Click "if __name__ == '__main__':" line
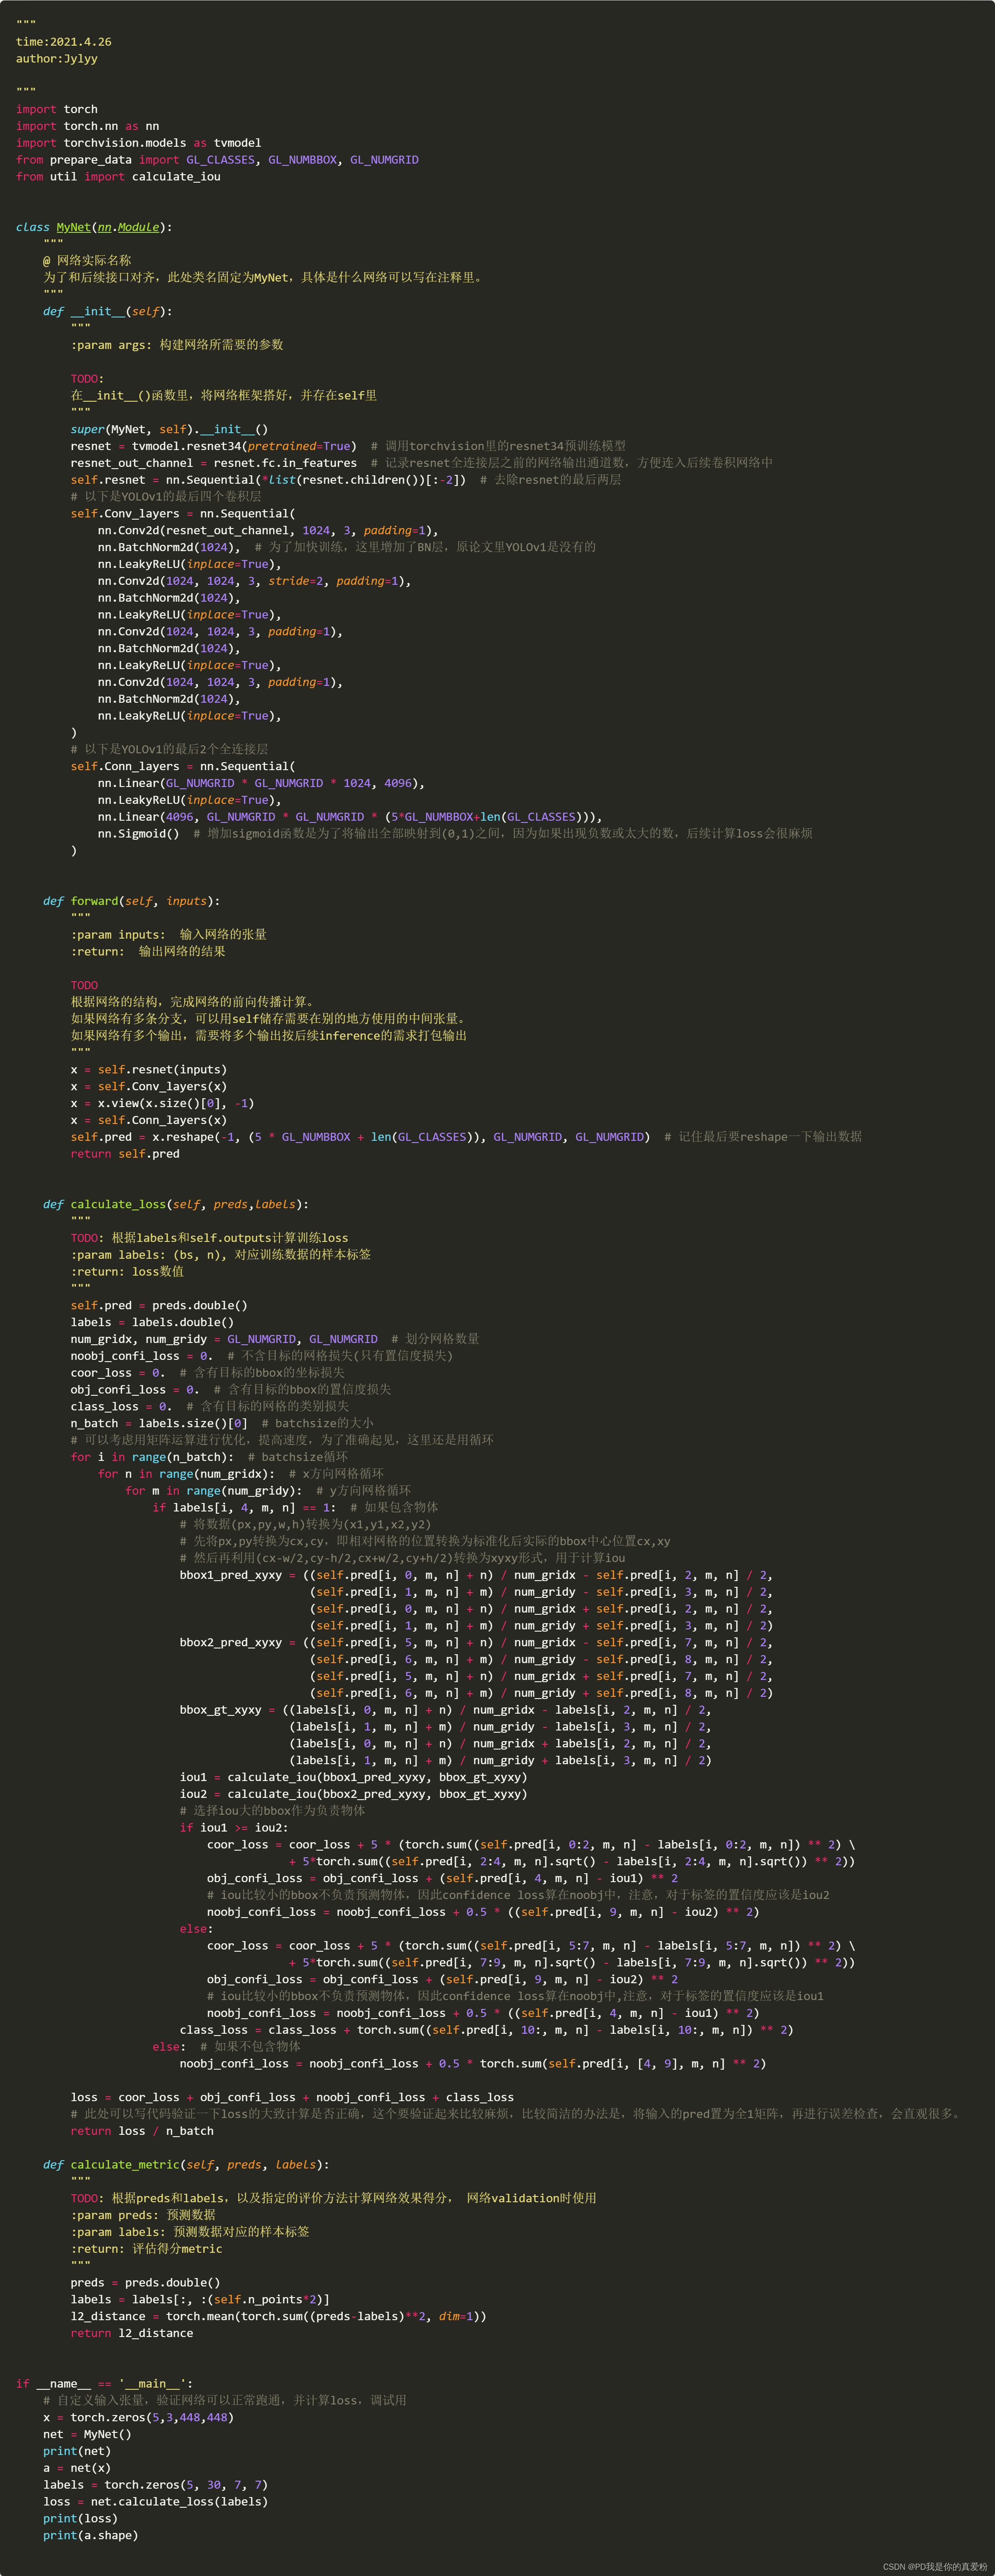Image resolution: width=995 pixels, height=2576 pixels. 104,2384
